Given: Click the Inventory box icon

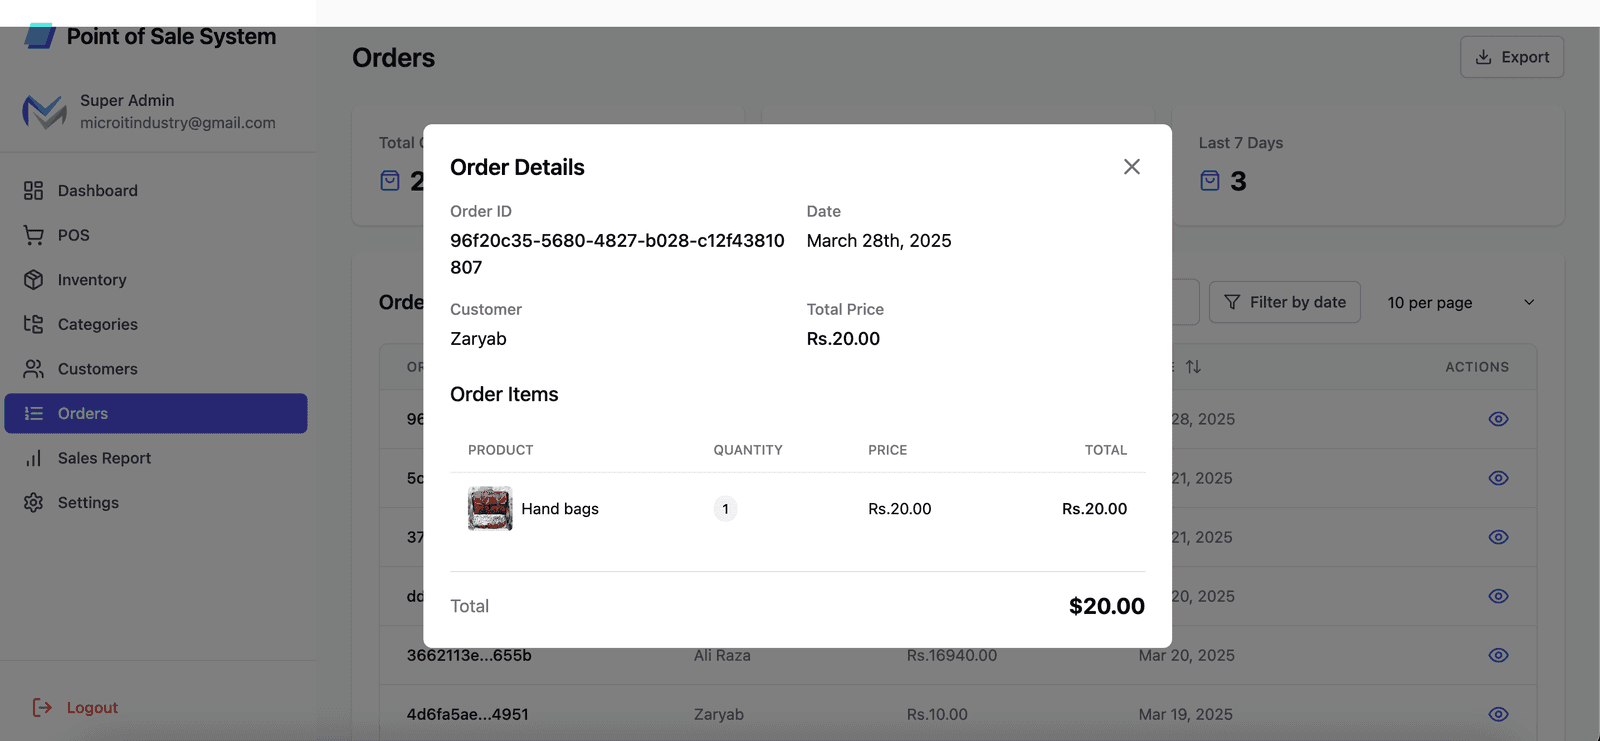Looking at the screenshot, I should 34,280.
